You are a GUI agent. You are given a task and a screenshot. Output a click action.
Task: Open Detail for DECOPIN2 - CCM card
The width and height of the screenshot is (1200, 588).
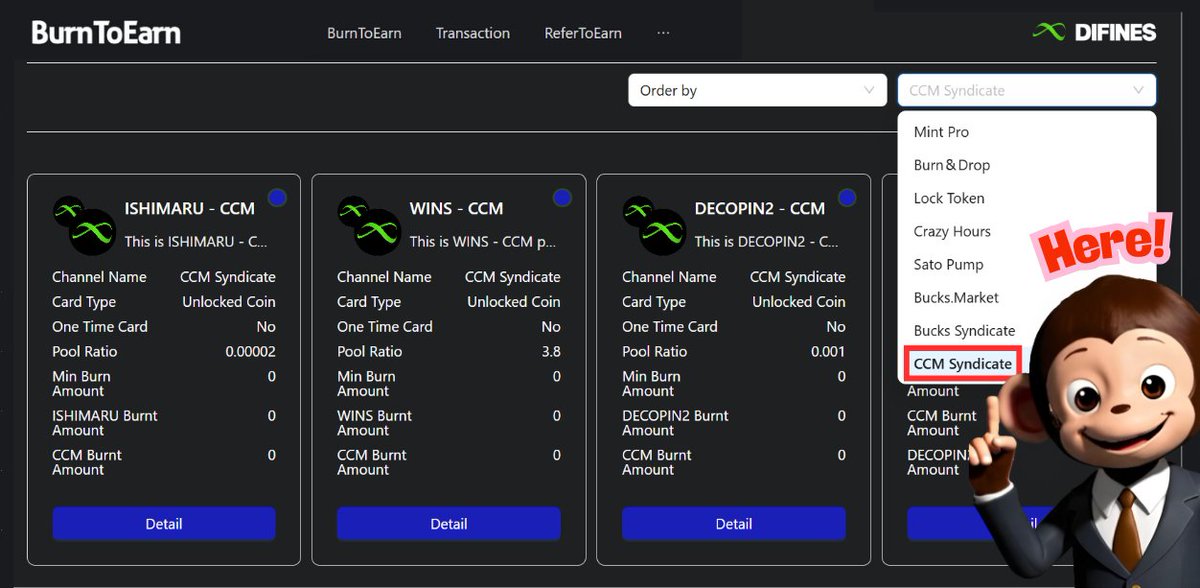tap(734, 524)
